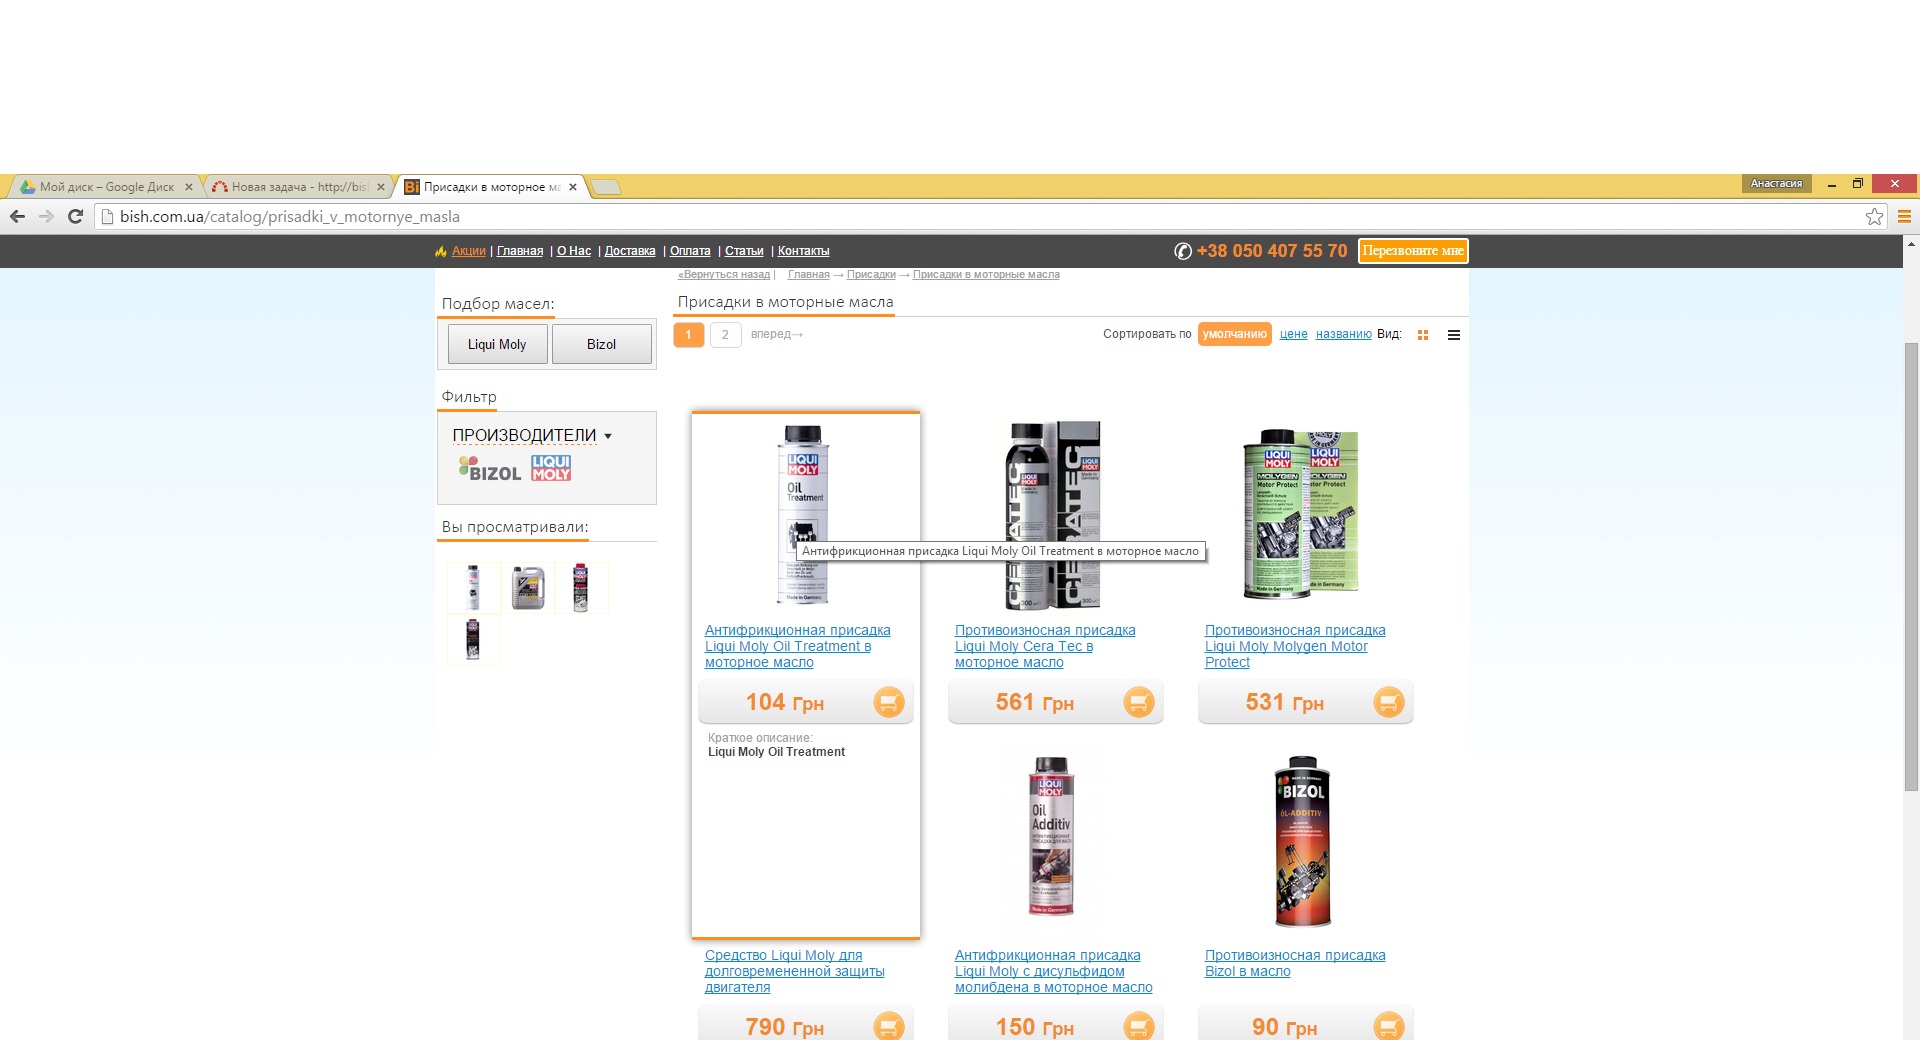
Task: Open Доставка menu item
Action: (x=630, y=251)
